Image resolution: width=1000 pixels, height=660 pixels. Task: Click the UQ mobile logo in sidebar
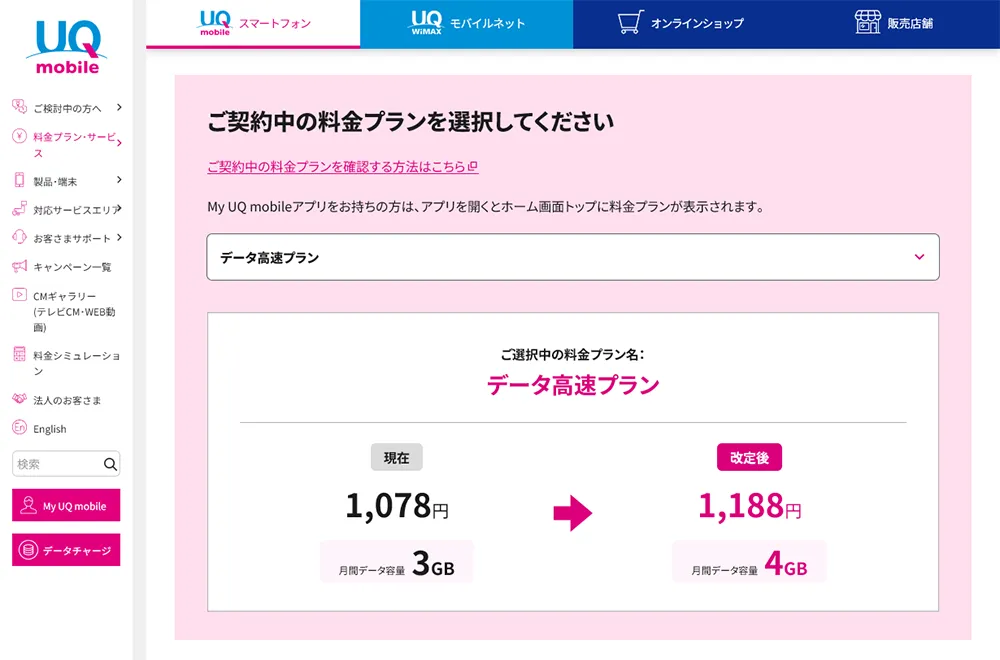pos(67,48)
